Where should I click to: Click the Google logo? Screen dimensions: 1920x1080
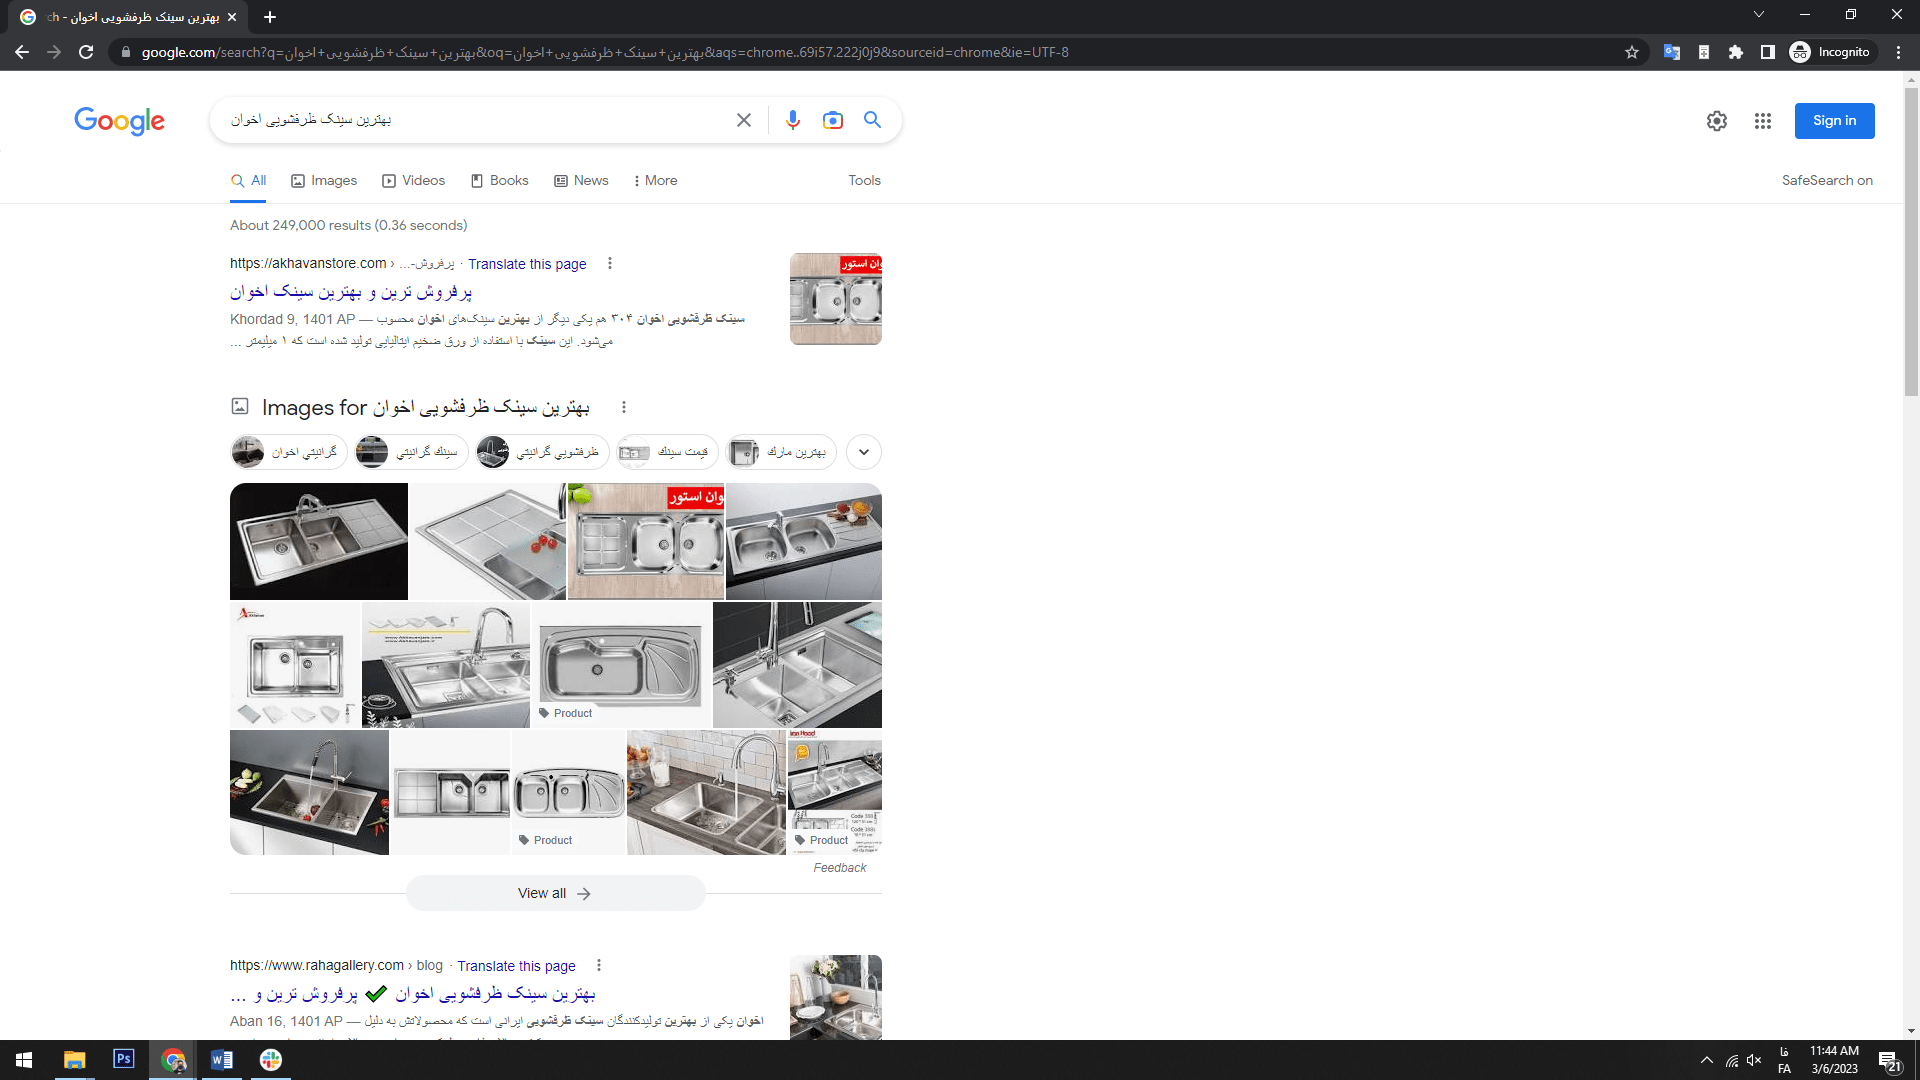pyautogui.click(x=119, y=121)
